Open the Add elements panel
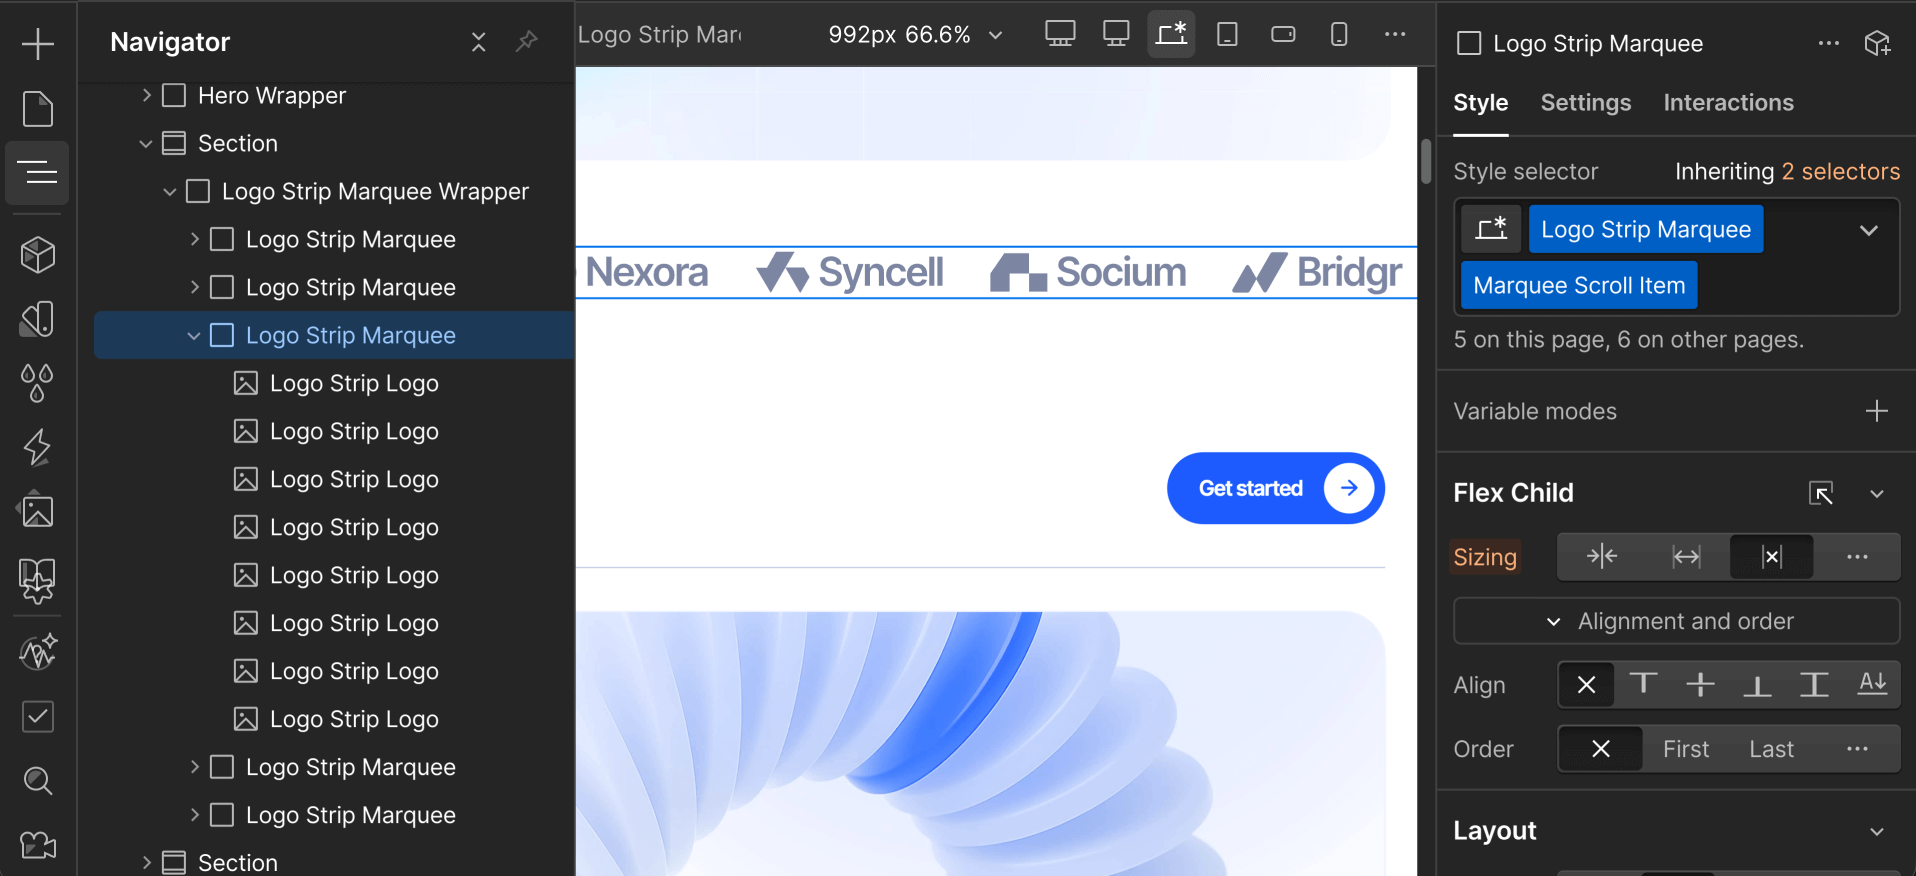The height and width of the screenshot is (876, 1916). (37, 44)
